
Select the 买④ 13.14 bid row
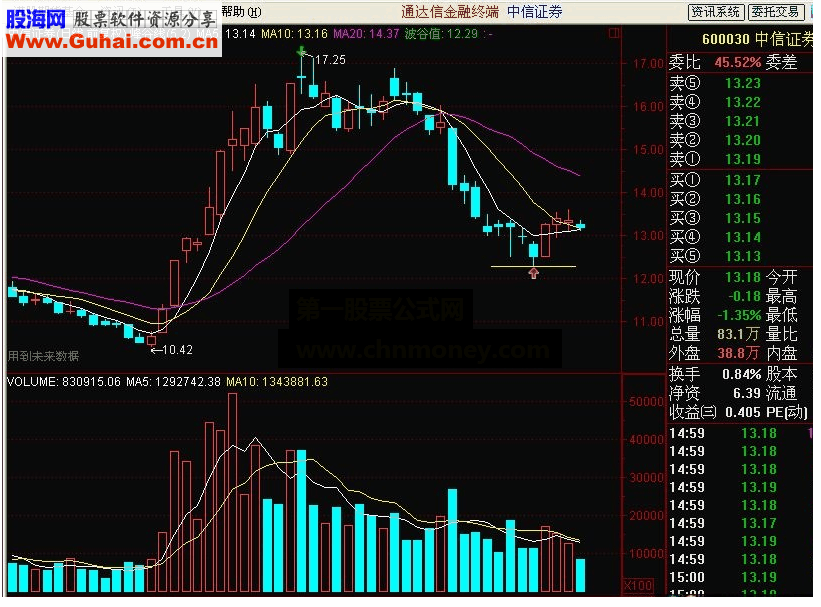[x=715, y=237]
